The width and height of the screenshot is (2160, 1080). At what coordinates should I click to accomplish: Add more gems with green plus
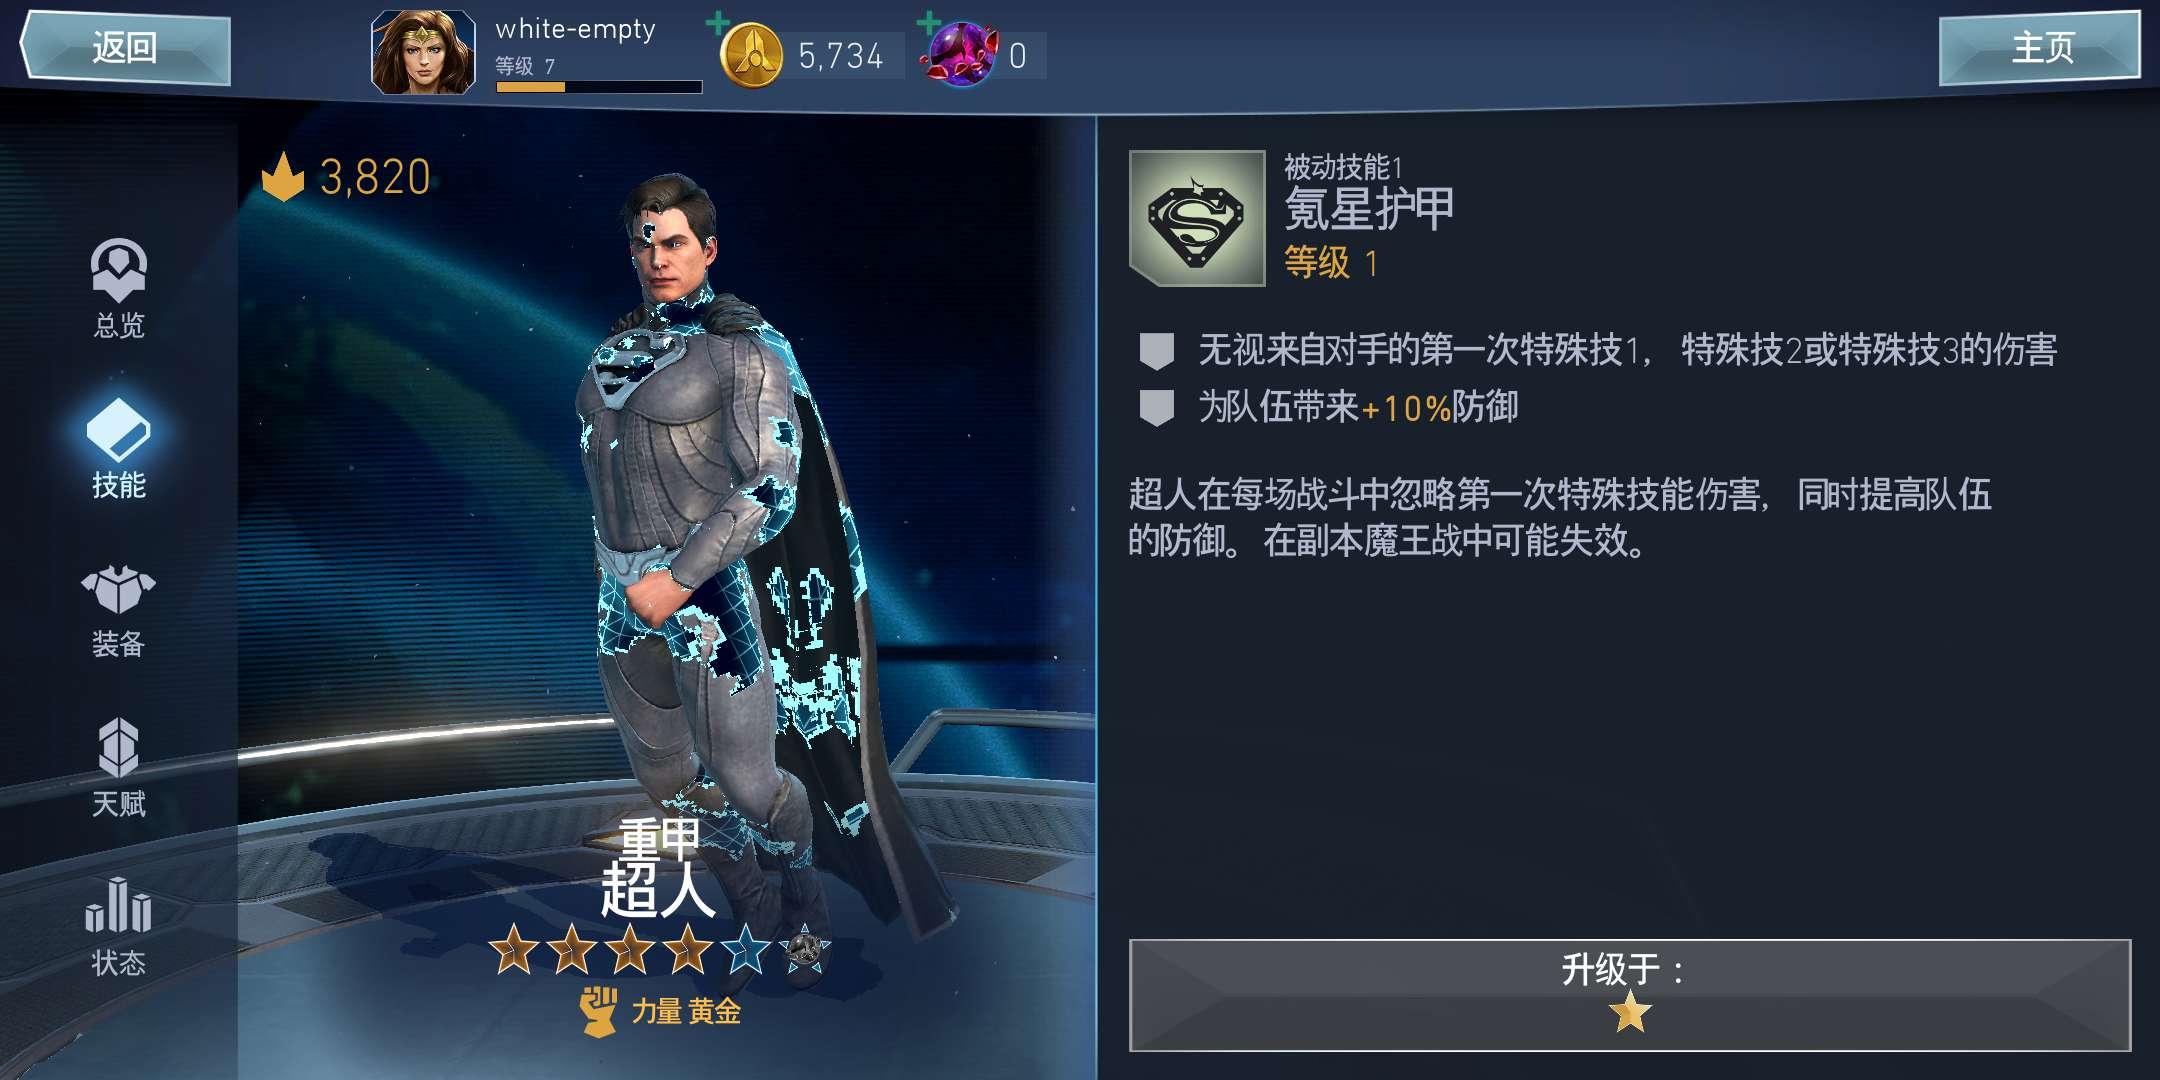tap(929, 22)
